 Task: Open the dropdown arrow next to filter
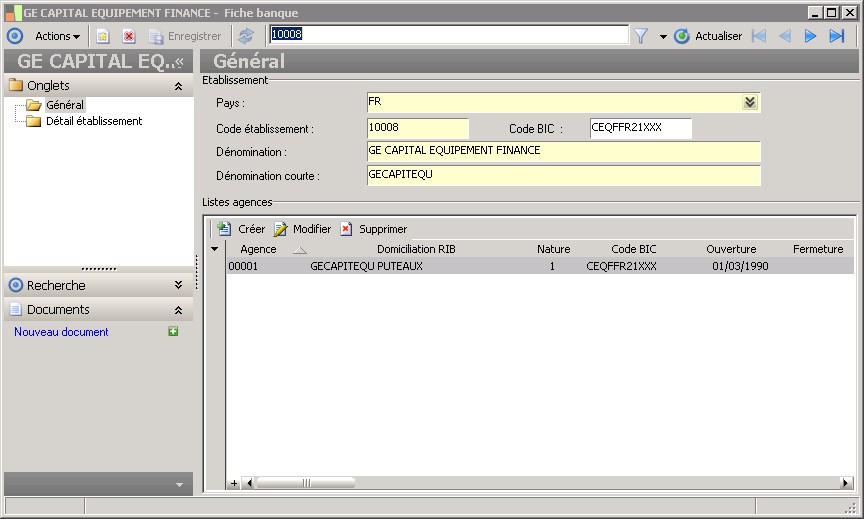tap(663, 37)
